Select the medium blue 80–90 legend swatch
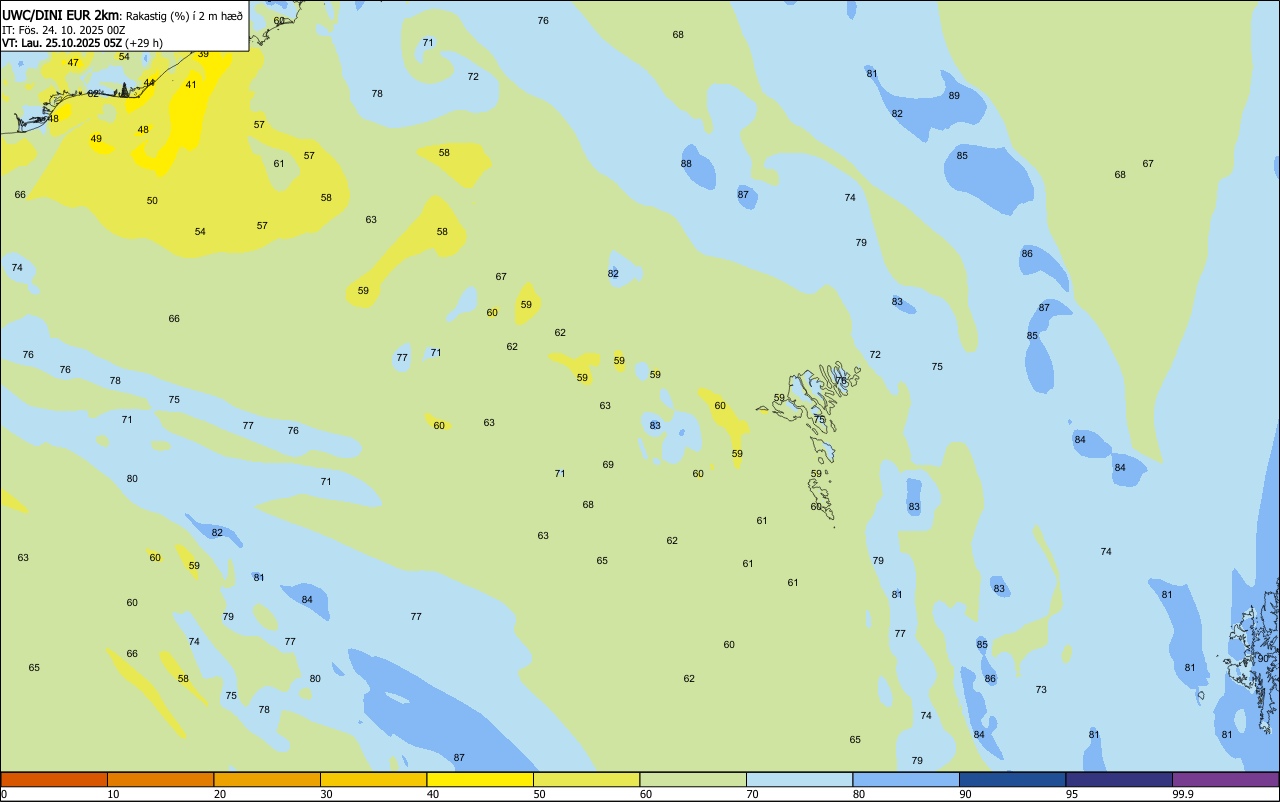Screen dimensions: 1280x802 click(906, 779)
